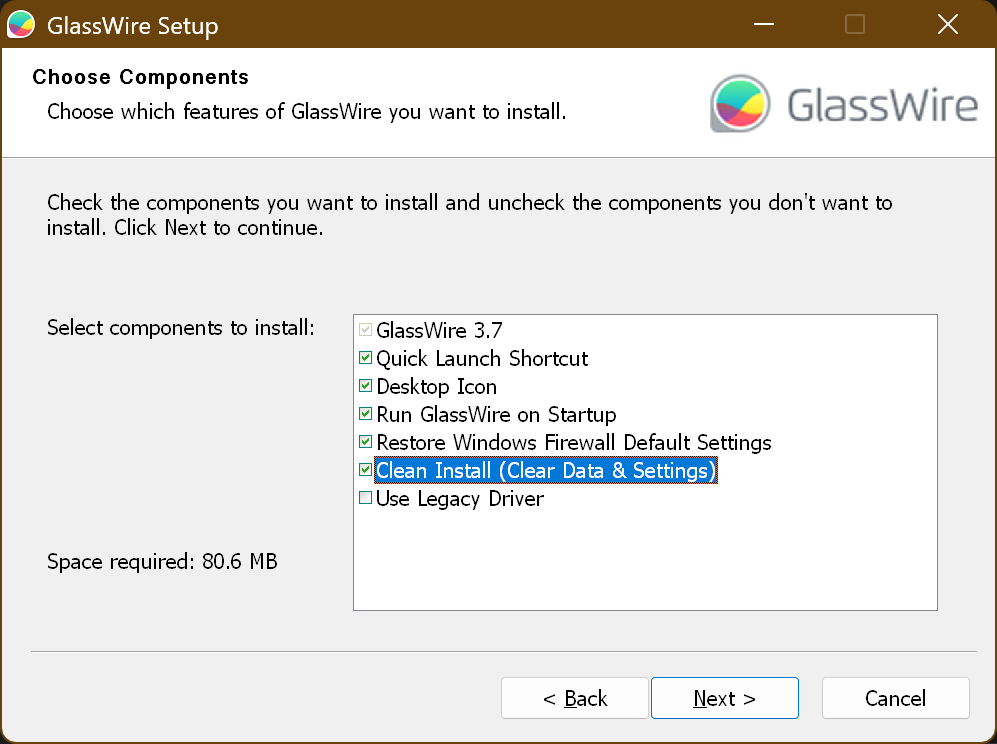Go back with the Back button
This screenshot has width=997, height=744.
(575, 698)
